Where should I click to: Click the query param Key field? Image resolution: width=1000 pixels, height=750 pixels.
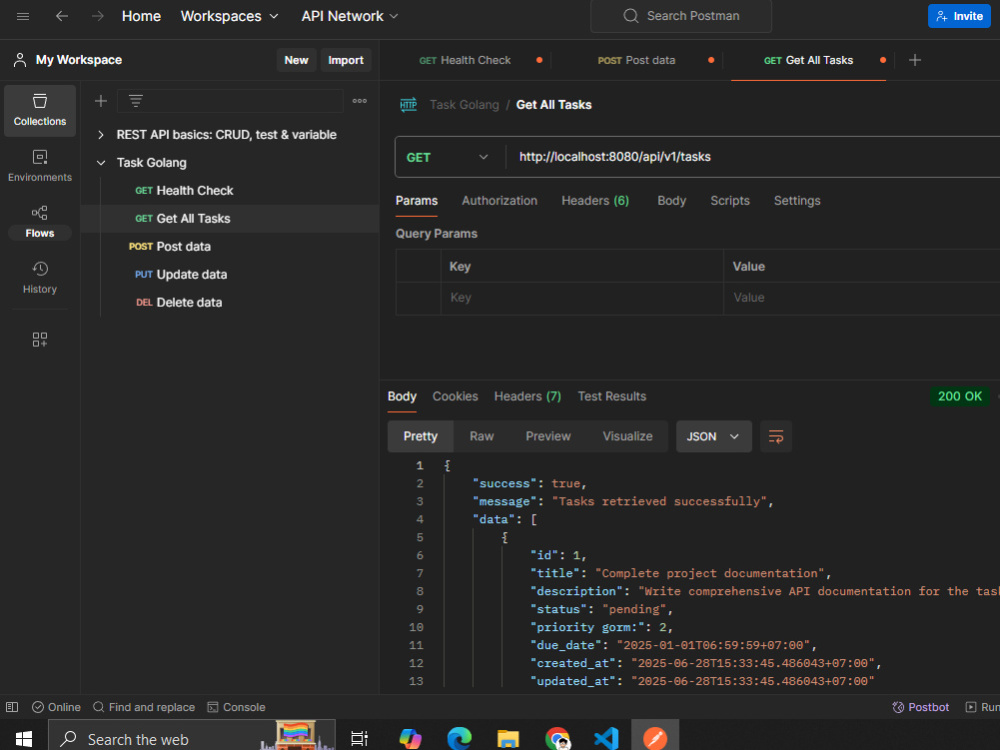[x=582, y=298]
